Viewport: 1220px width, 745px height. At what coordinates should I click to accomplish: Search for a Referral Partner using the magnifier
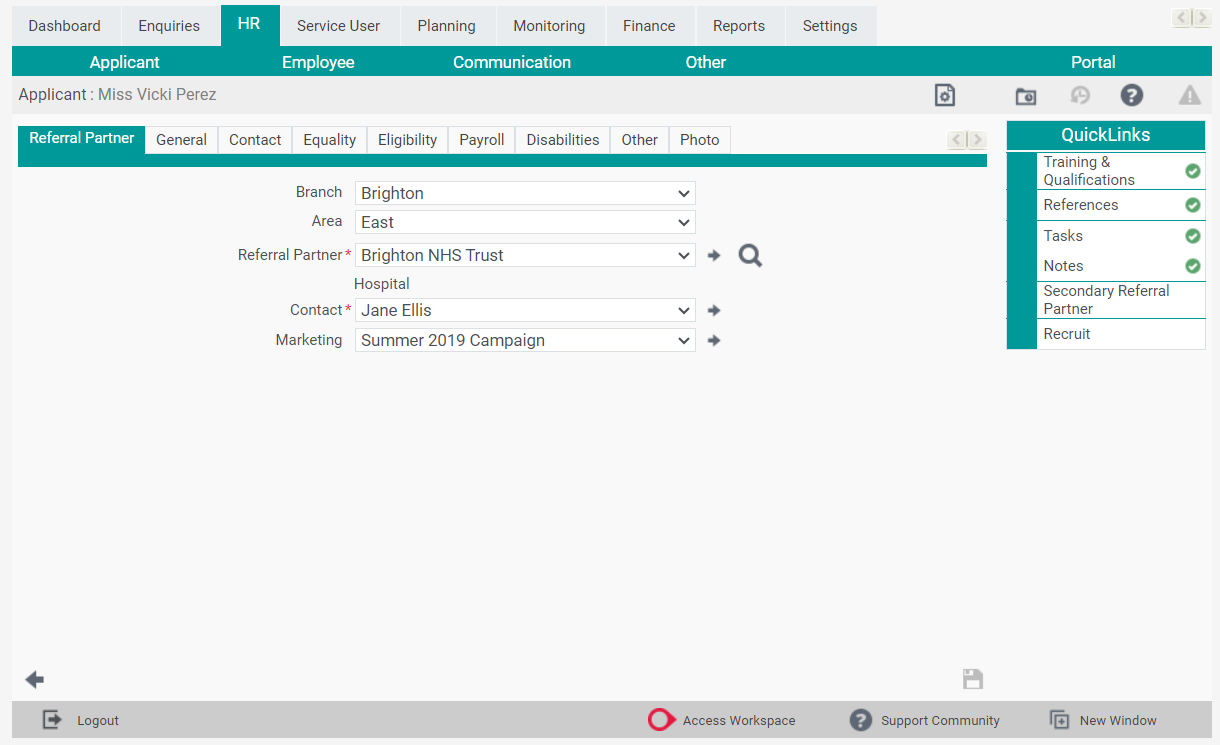[750, 255]
